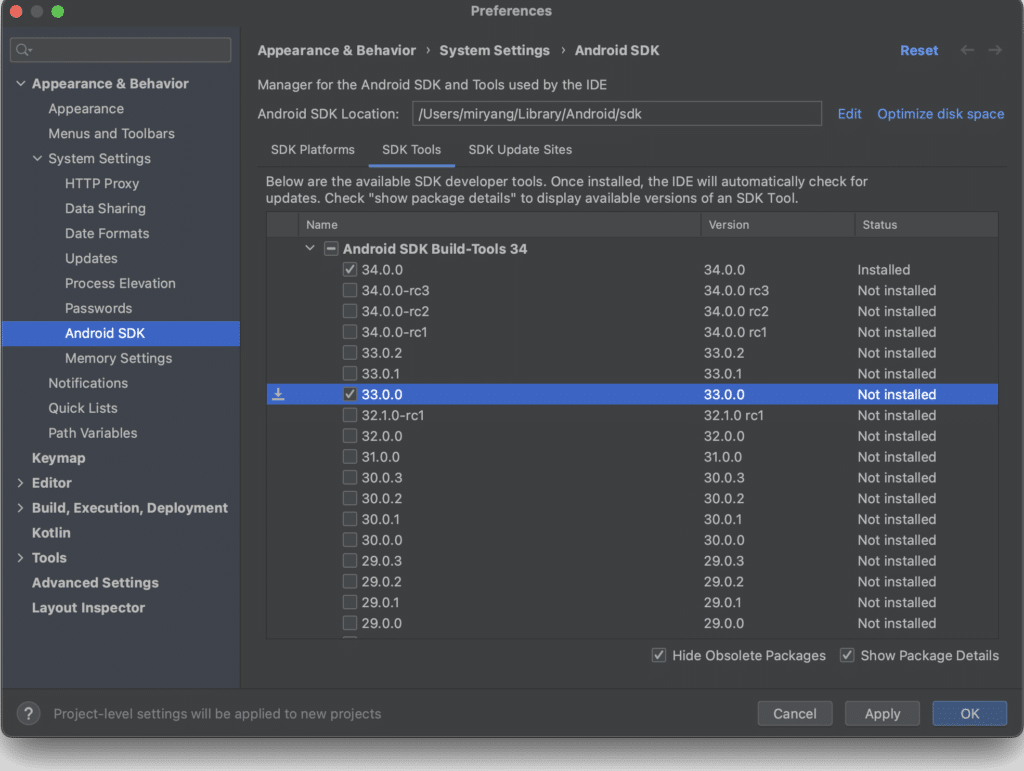The image size is (1024, 771).
Task: Select the 30.0.1 build-tools row
Action: pyautogui.click(x=632, y=520)
